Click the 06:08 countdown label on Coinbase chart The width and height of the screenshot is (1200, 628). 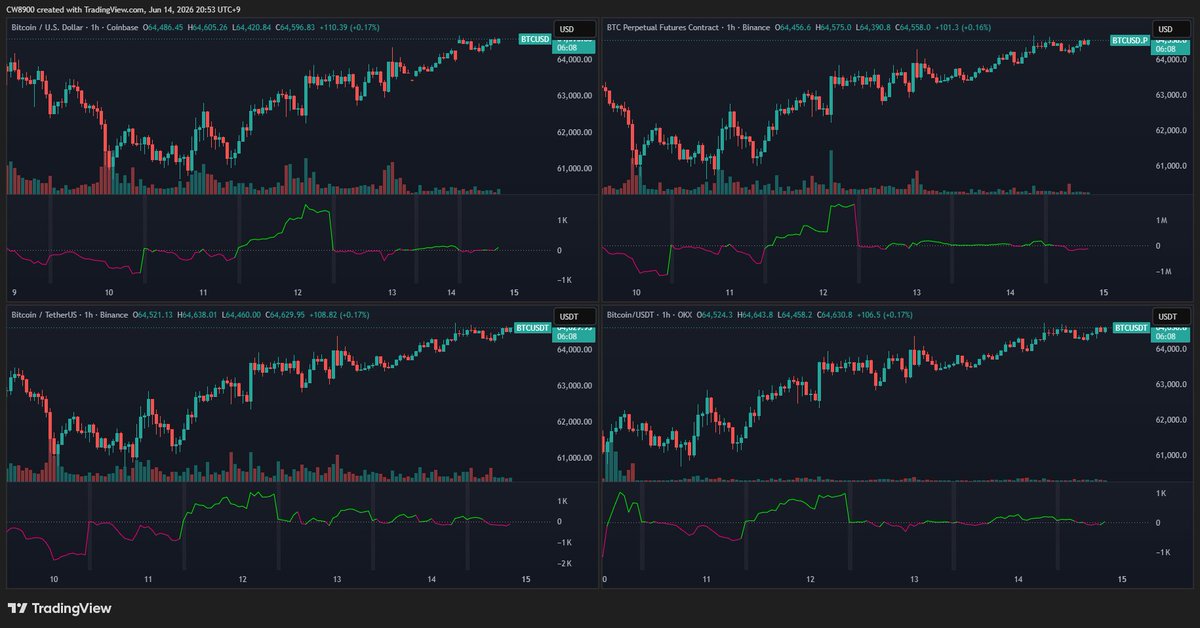coord(565,48)
